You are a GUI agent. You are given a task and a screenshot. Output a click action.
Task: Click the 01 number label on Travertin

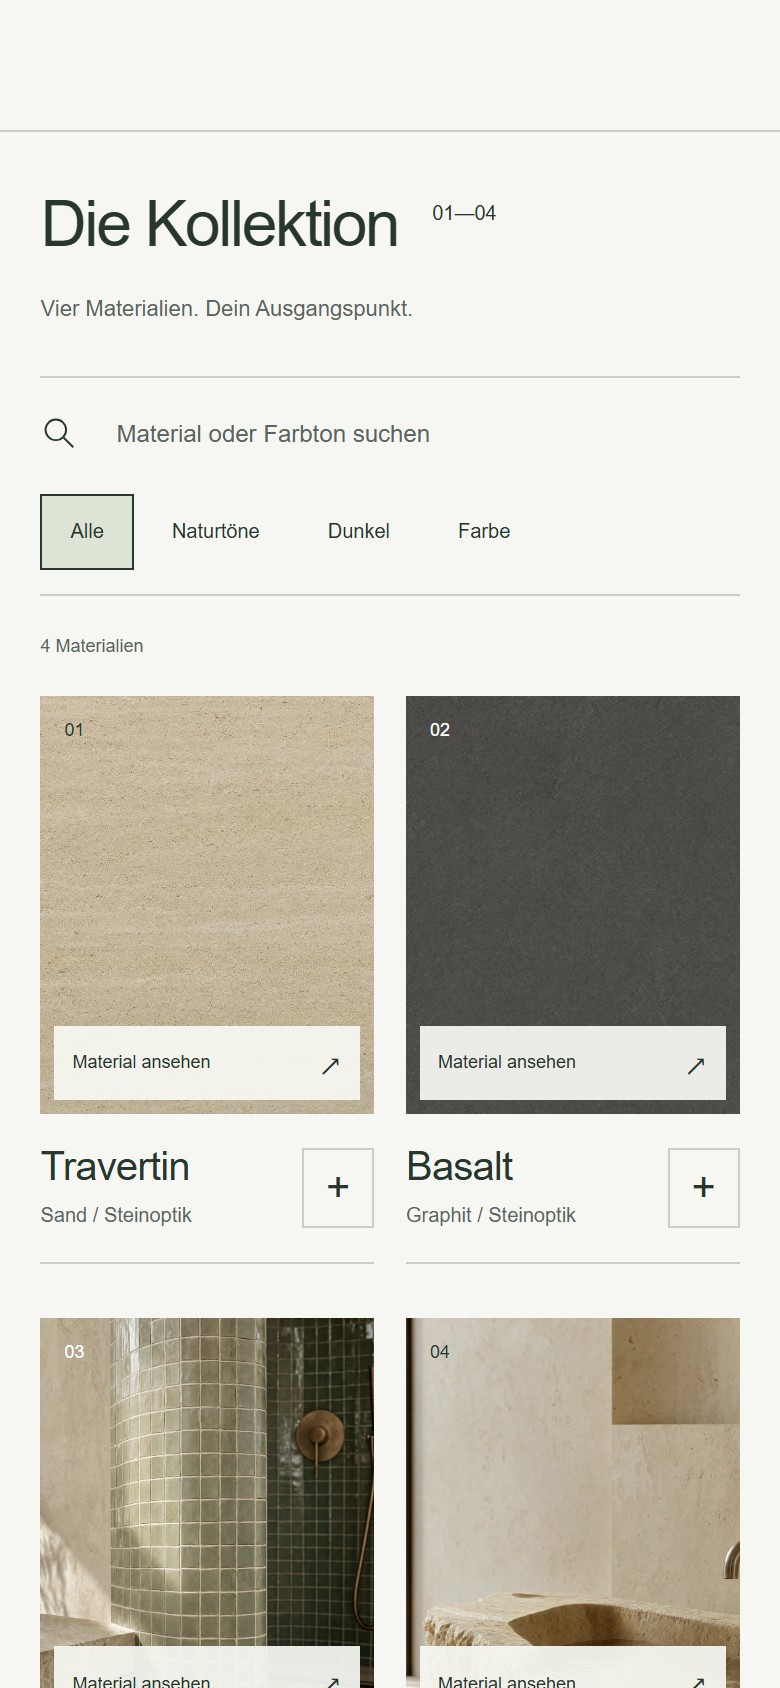(74, 730)
